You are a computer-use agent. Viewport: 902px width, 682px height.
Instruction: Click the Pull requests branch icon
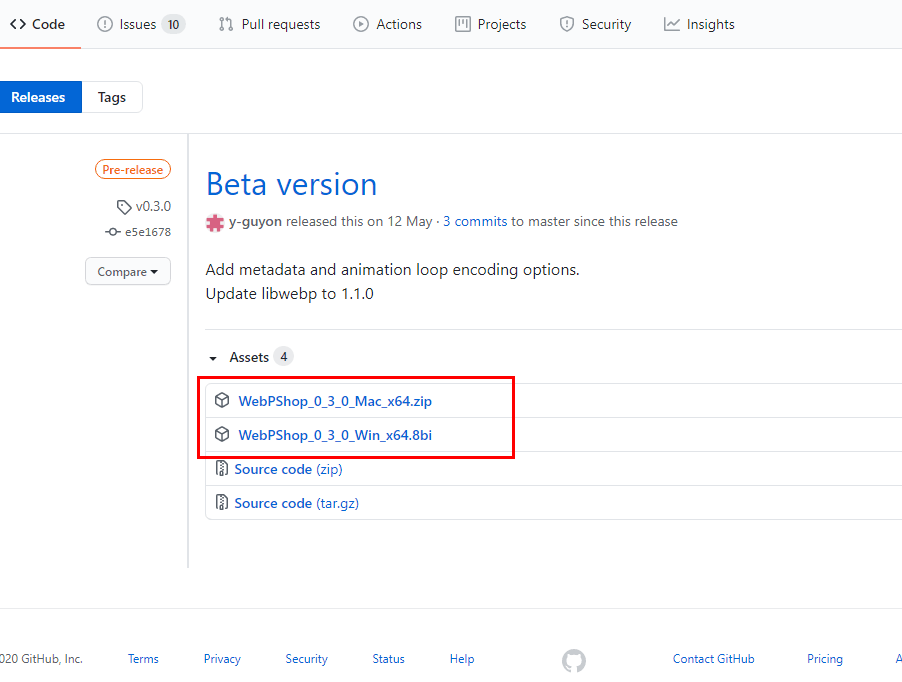(x=226, y=24)
